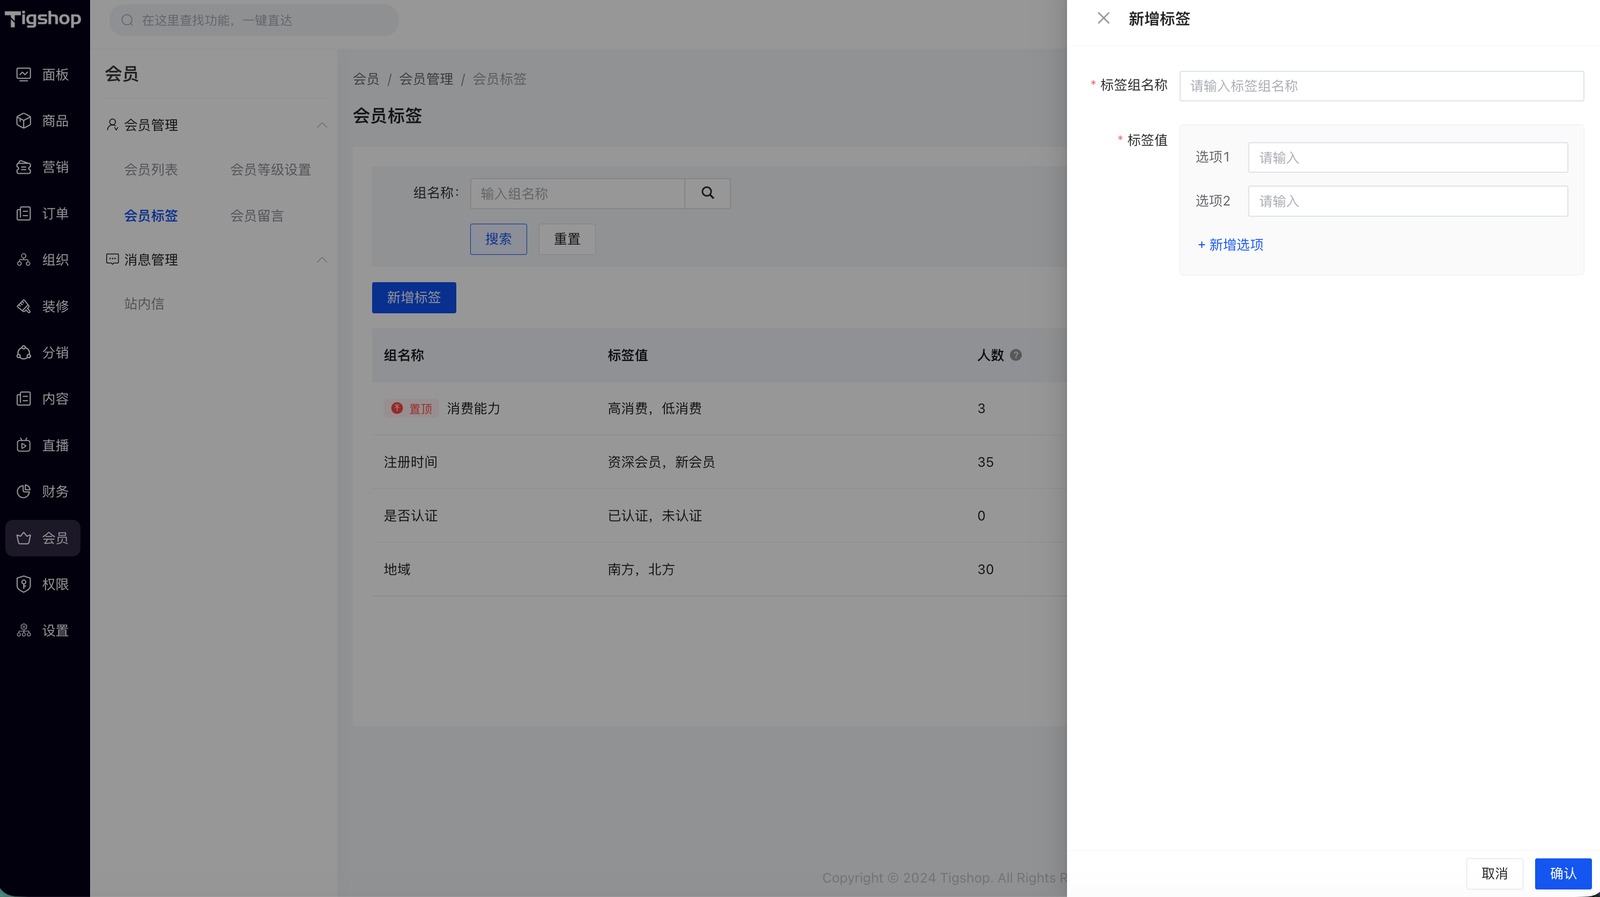Screen dimensions: 1600x897
Task: Click the decoration (装修) sidebar icon
Action: (x=24, y=306)
